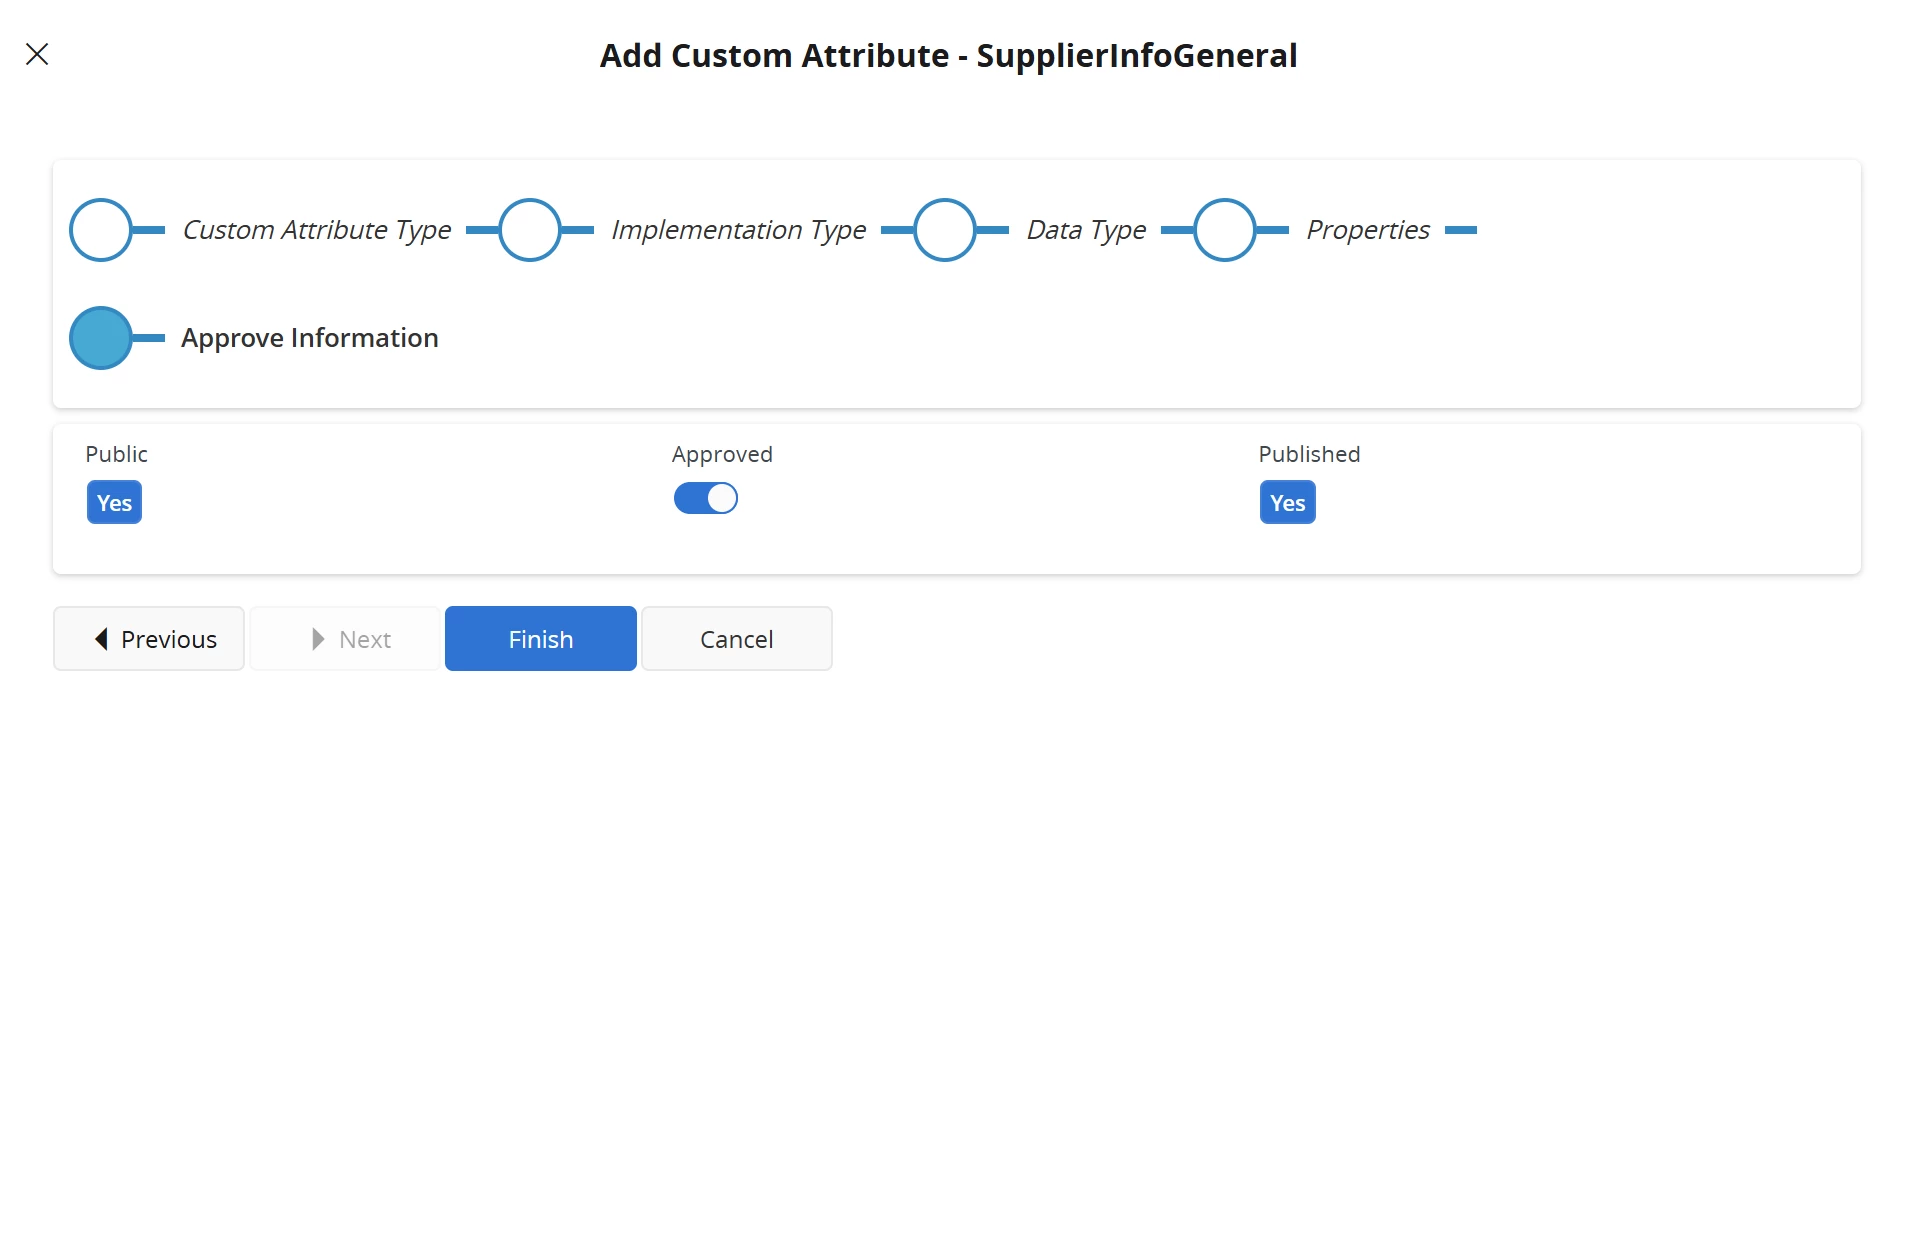Select the Approve Information step label
The height and width of the screenshot is (1236, 1908).
[x=310, y=338]
